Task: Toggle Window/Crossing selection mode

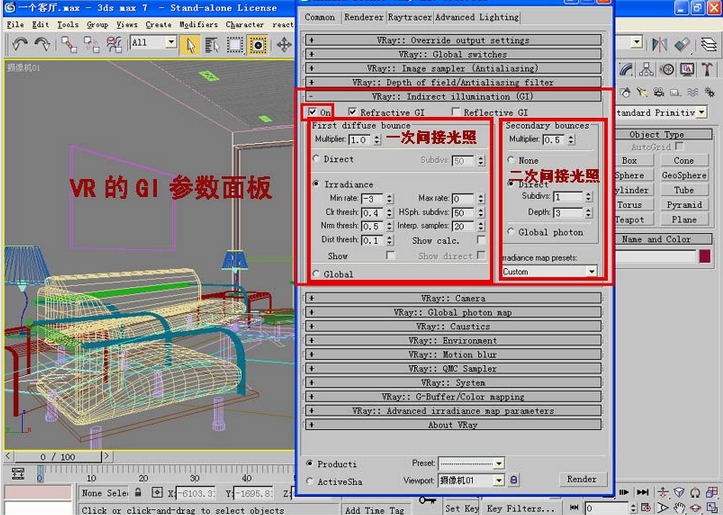Action: (258, 45)
